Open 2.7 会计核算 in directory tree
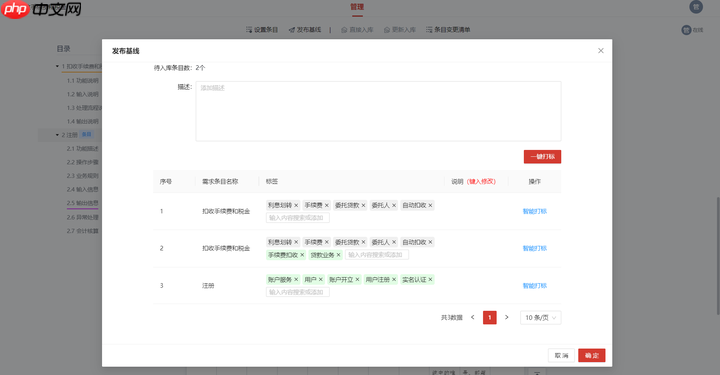 pyautogui.click(x=83, y=231)
